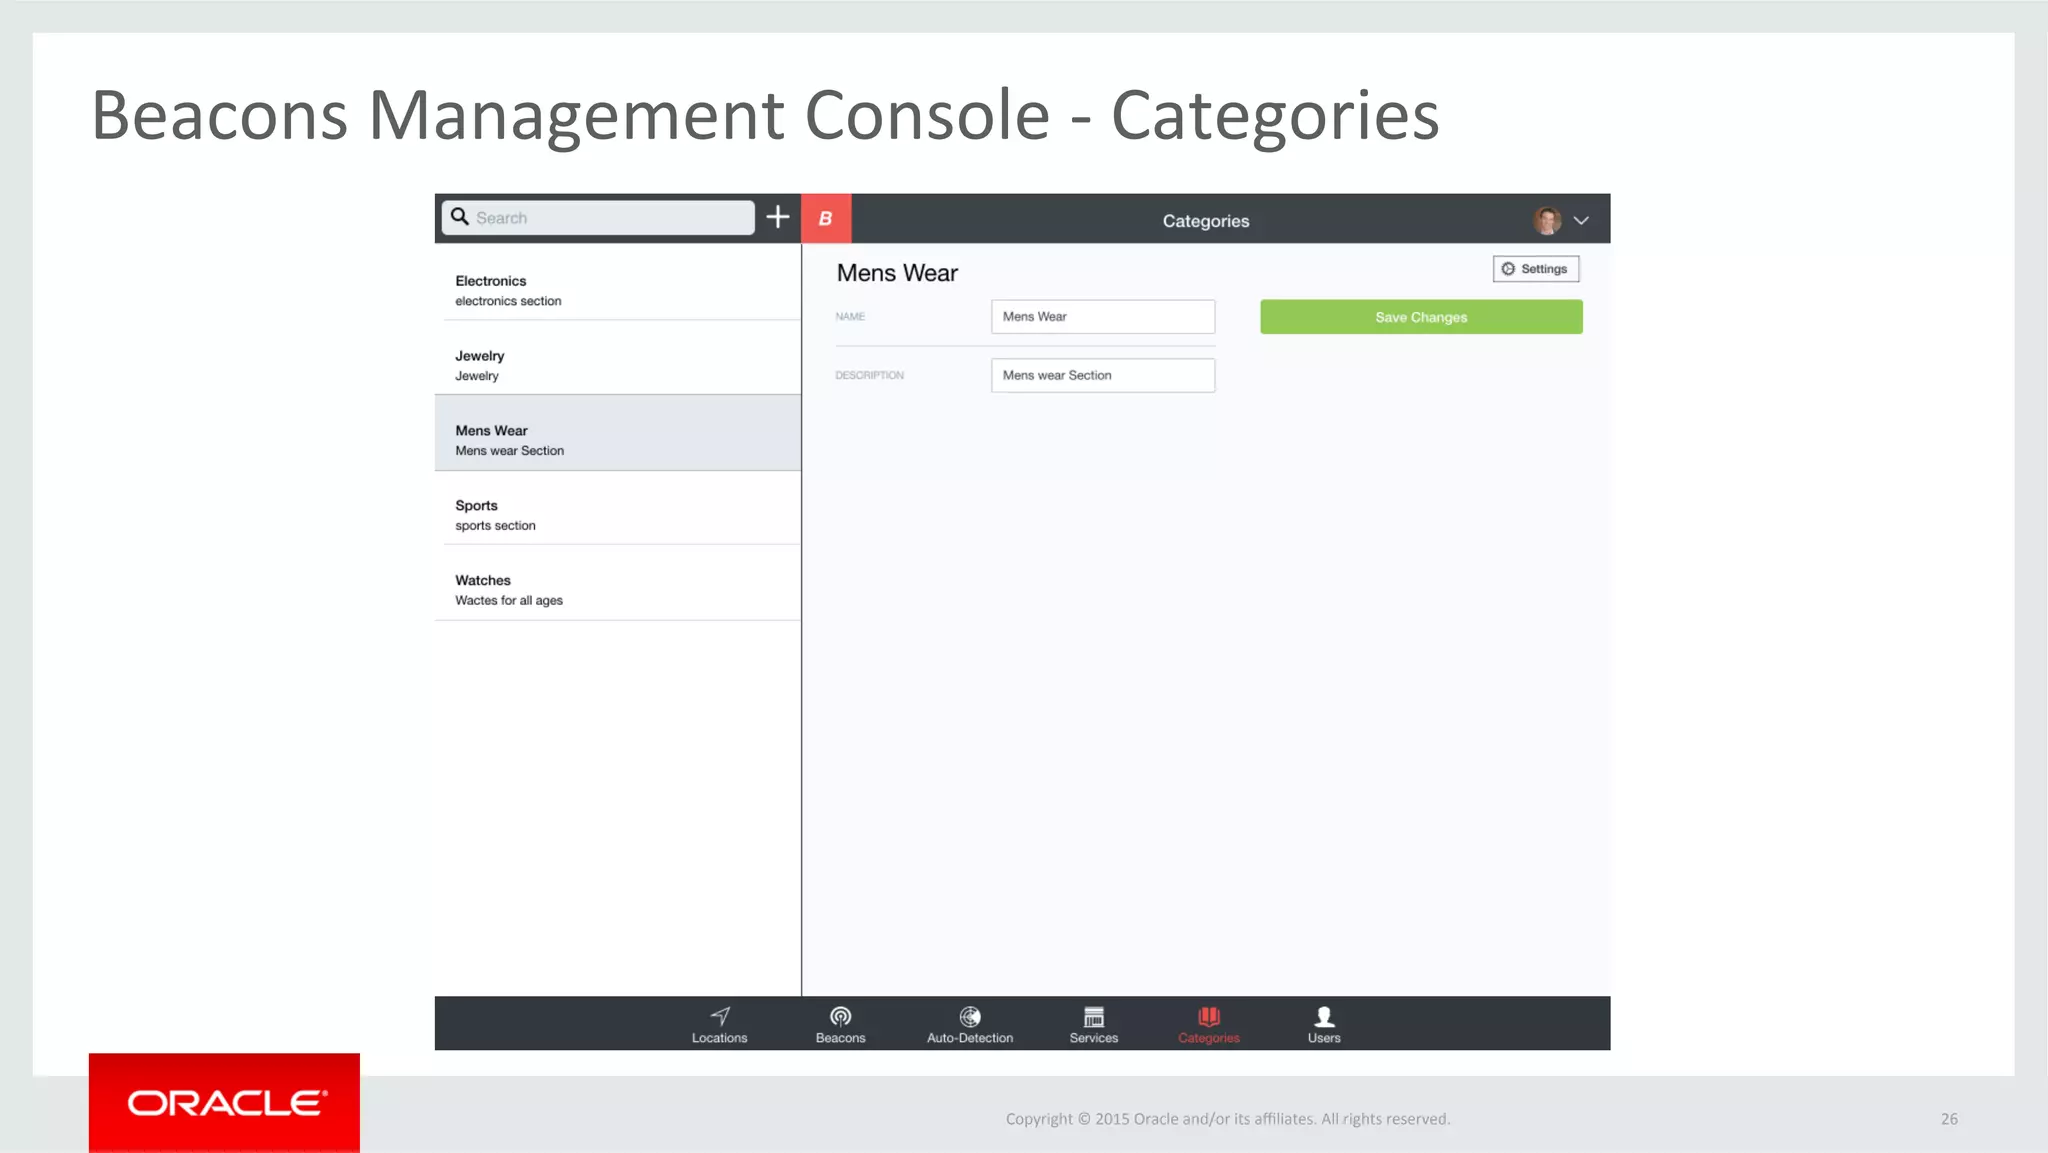Expand the user menu chevron

tap(1581, 220)
